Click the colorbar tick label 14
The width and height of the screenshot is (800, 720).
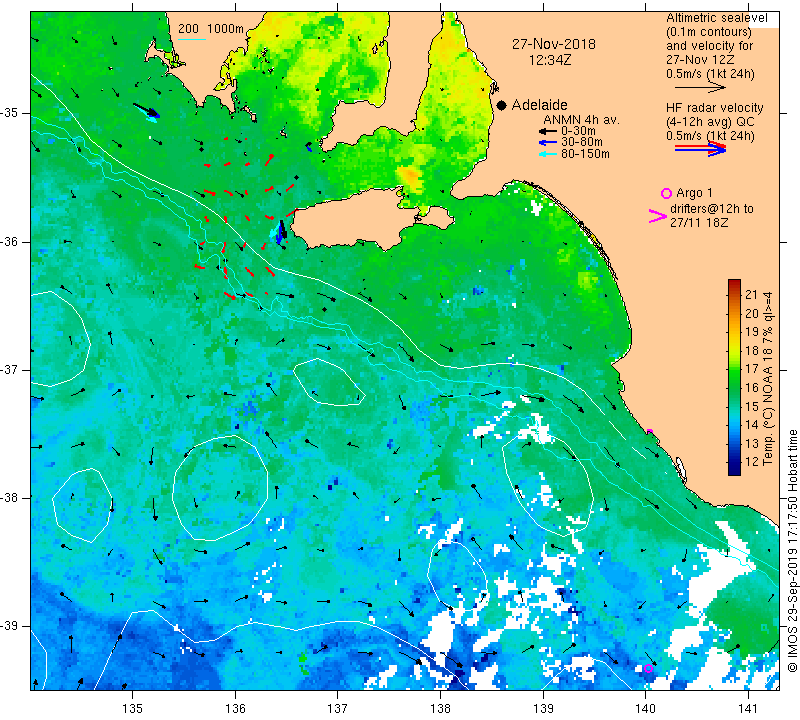pyautogui.click(x=752, y=425)
